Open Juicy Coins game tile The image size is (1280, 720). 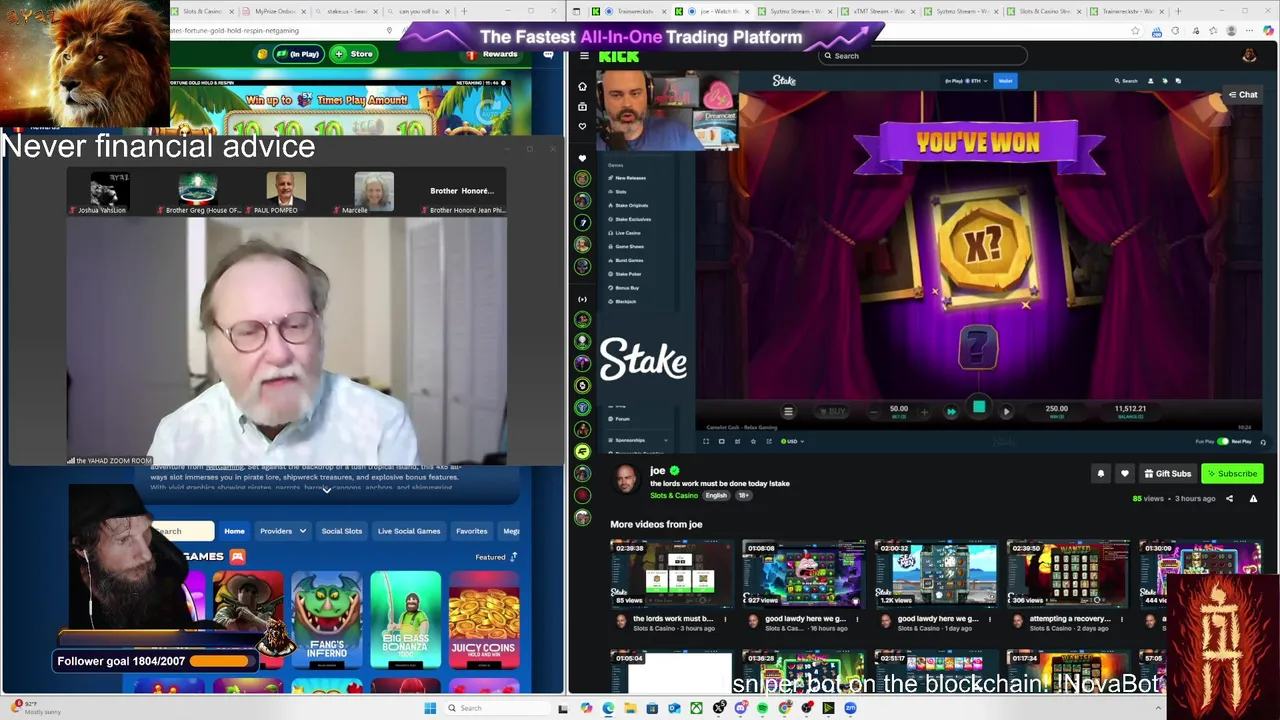tap(484, 620)
